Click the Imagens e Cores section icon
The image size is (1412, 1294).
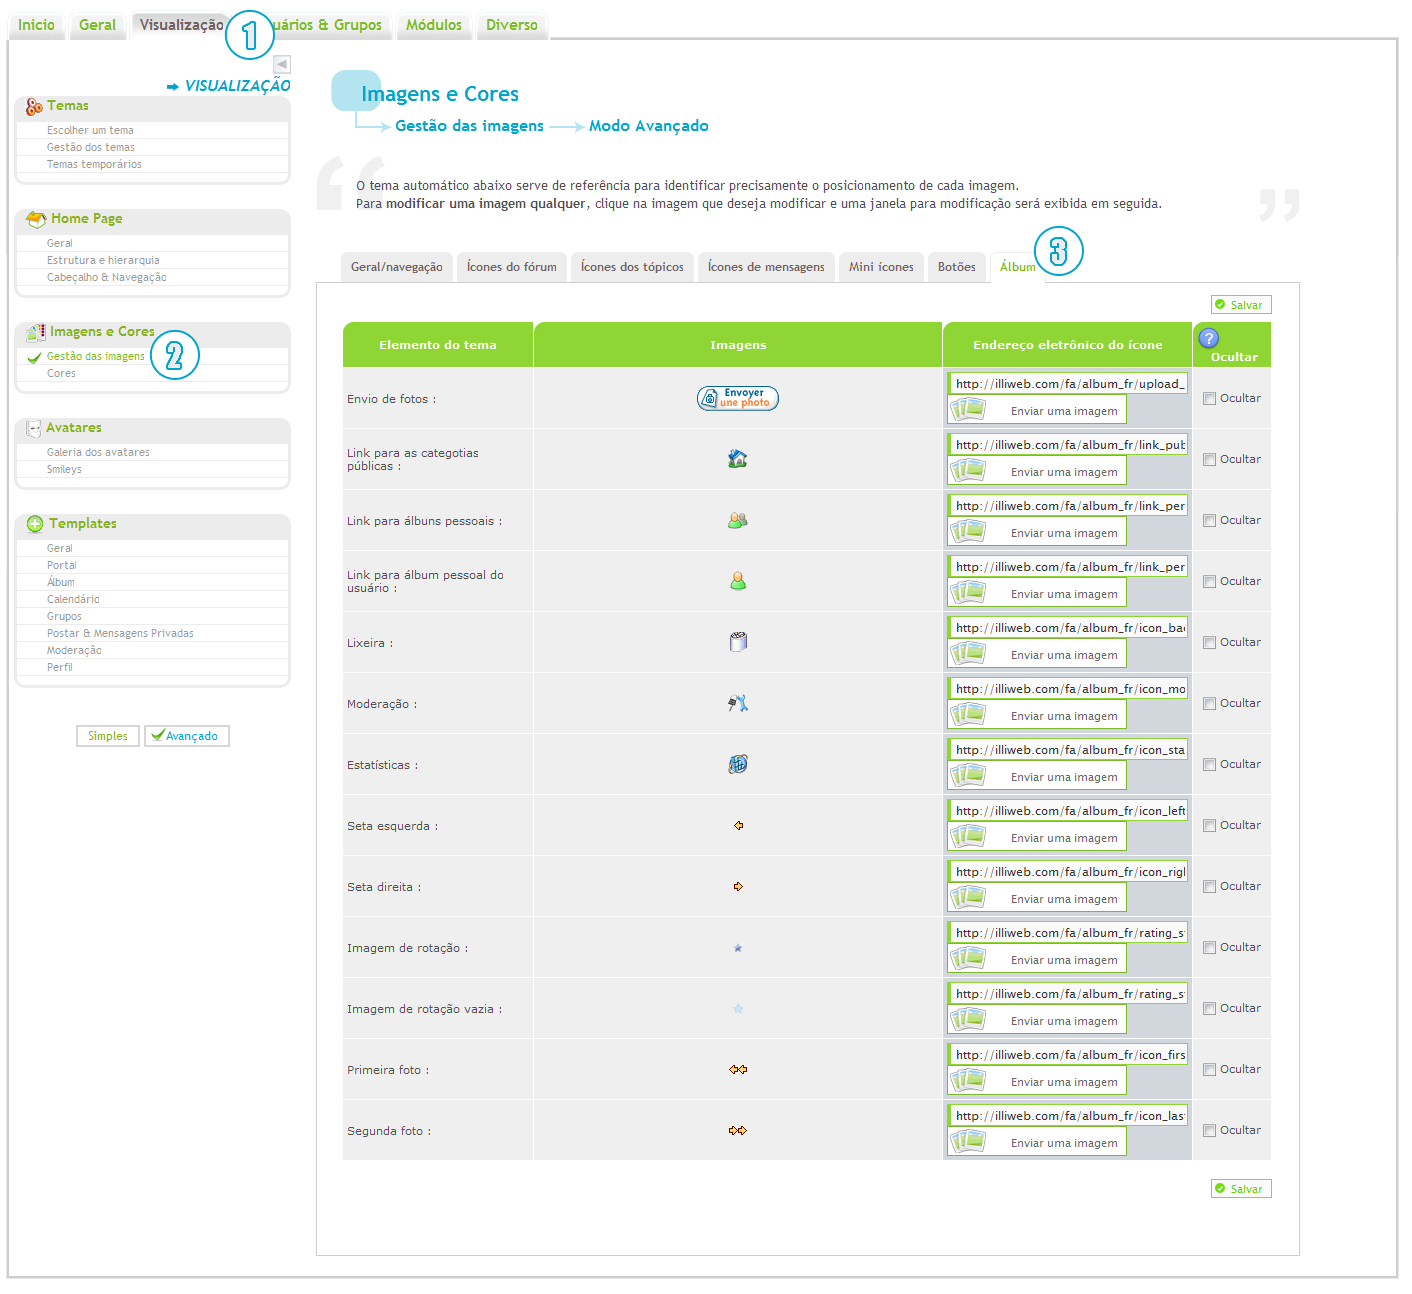click(36, 332)
